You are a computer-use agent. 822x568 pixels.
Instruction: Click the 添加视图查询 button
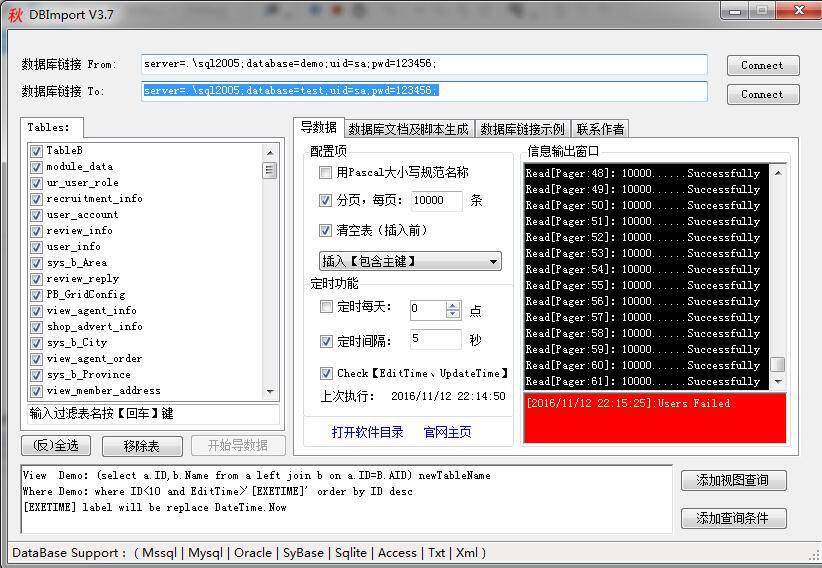(x=733, y=480)
